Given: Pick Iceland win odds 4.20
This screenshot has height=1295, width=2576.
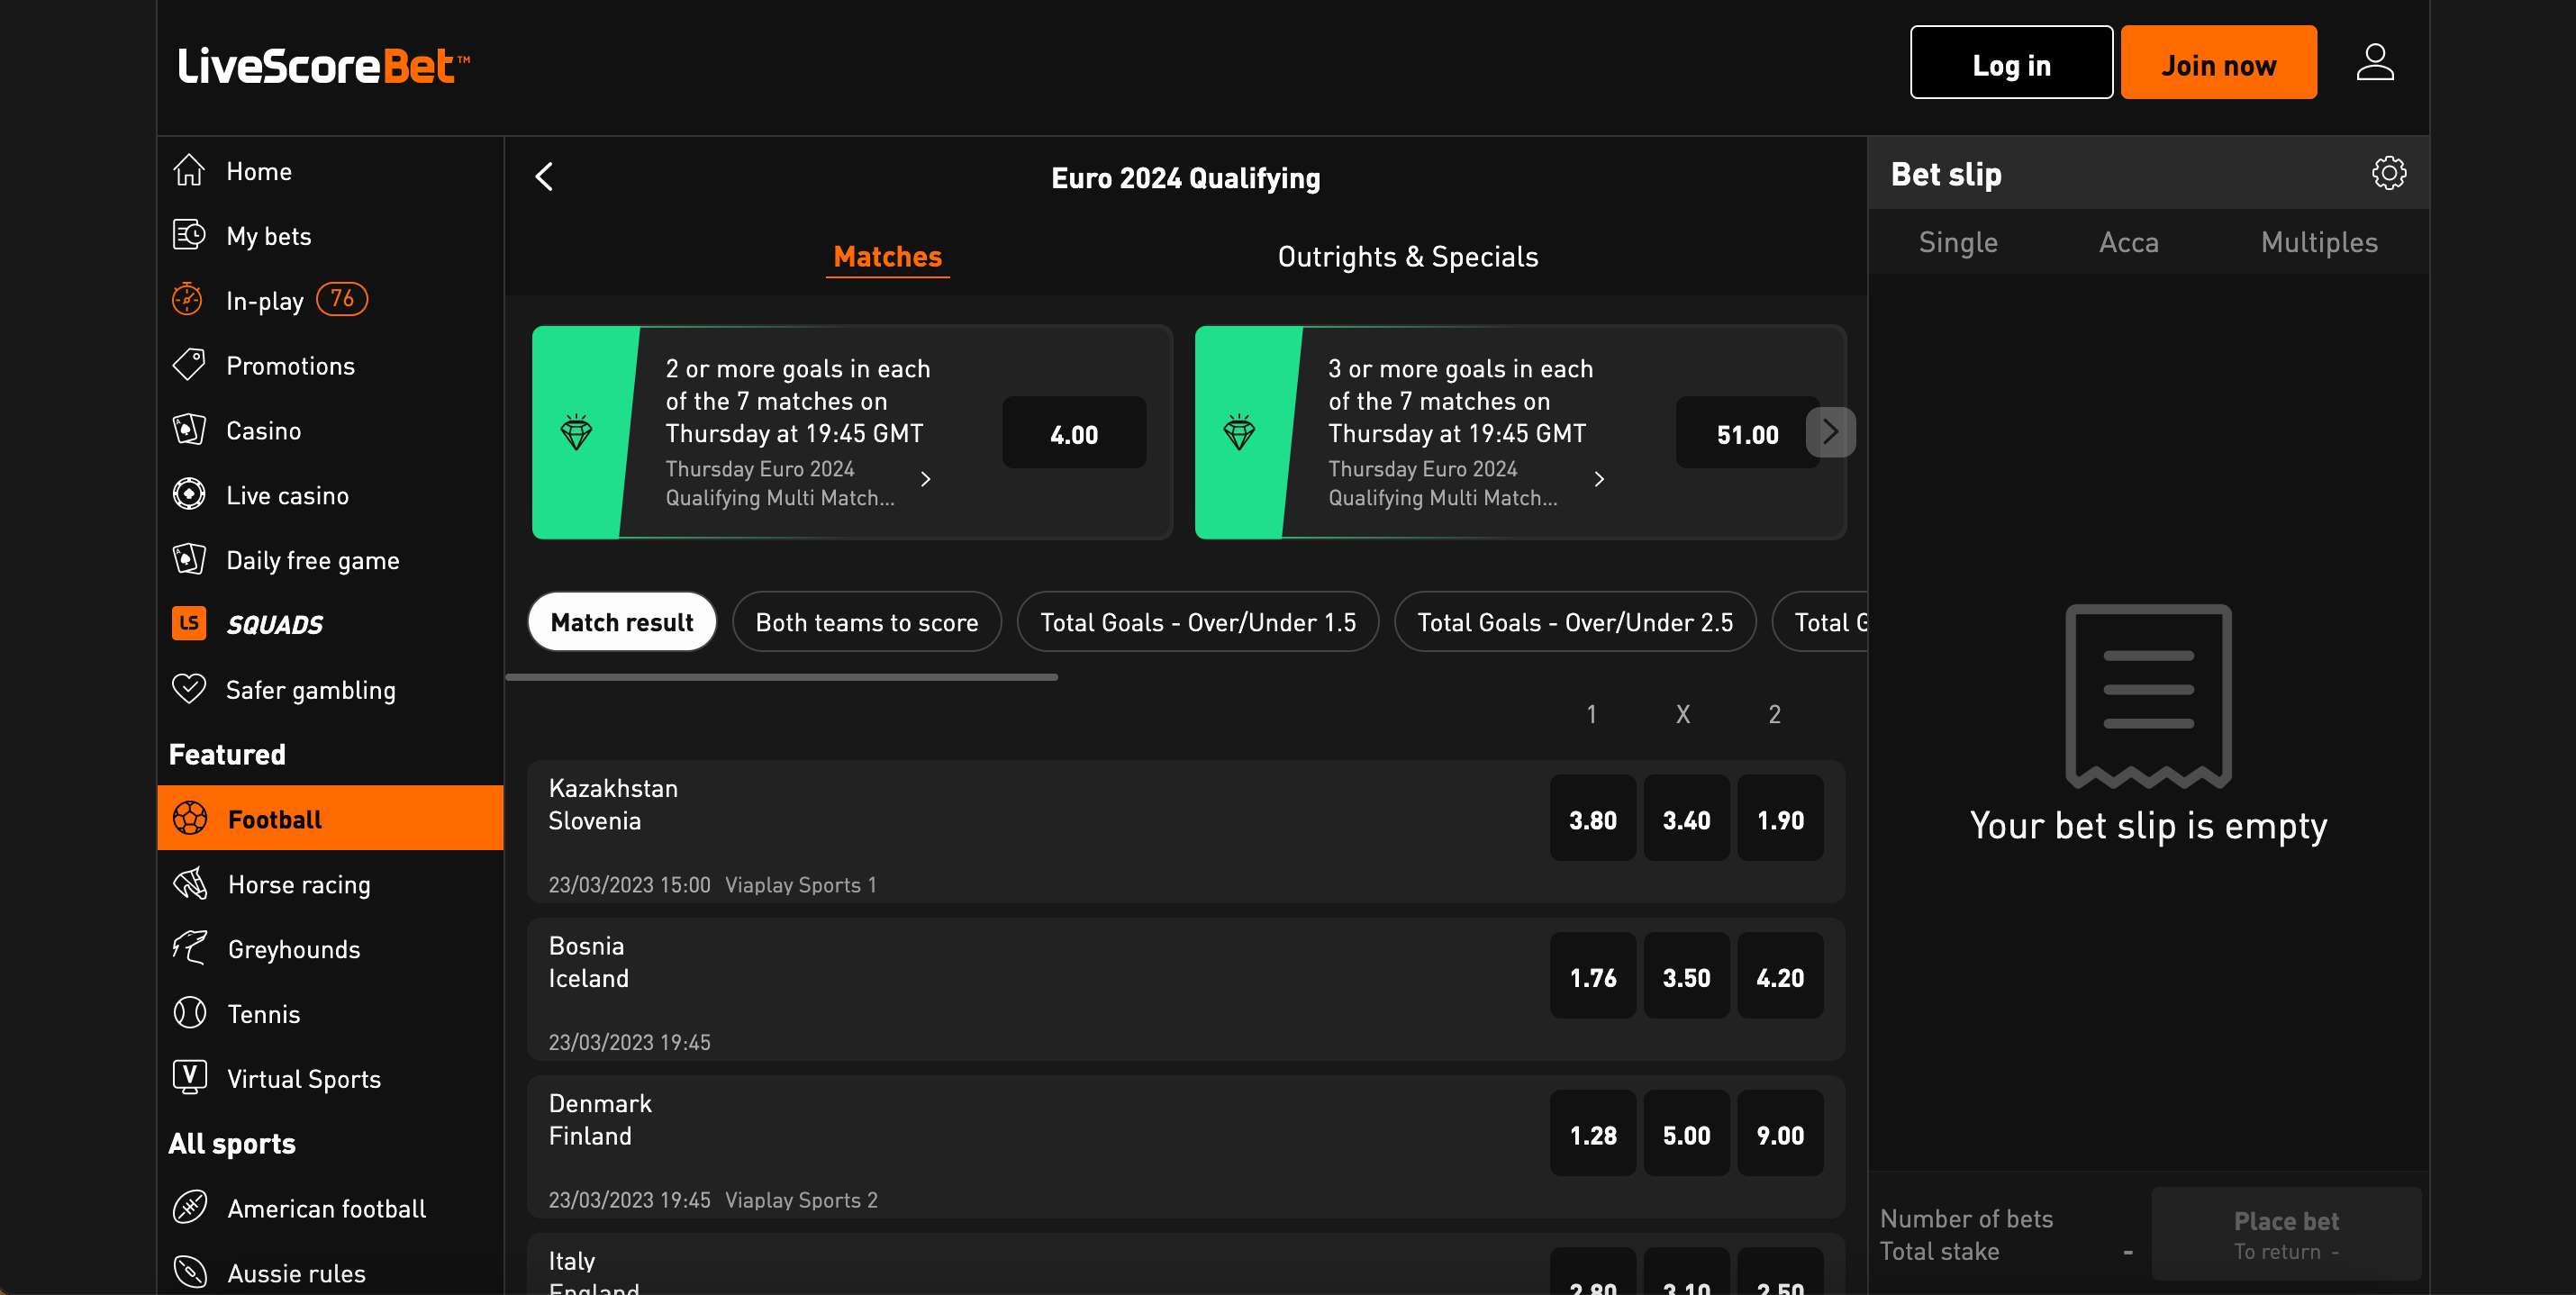Looking at the screenshot, I should (x=1780, y=976).
